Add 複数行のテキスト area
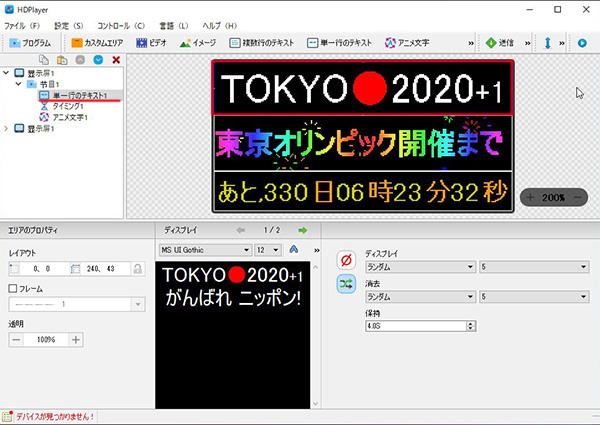This screenshot has width=600, height=425. 262,43
